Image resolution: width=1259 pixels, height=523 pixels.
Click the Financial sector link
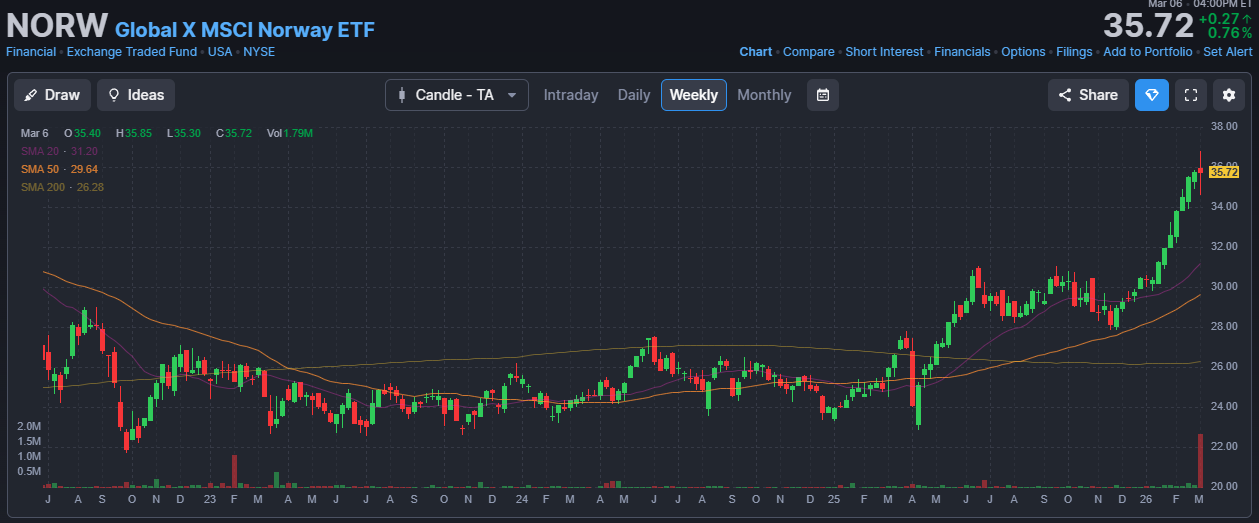pyautogui.click(x=31, y=52)
